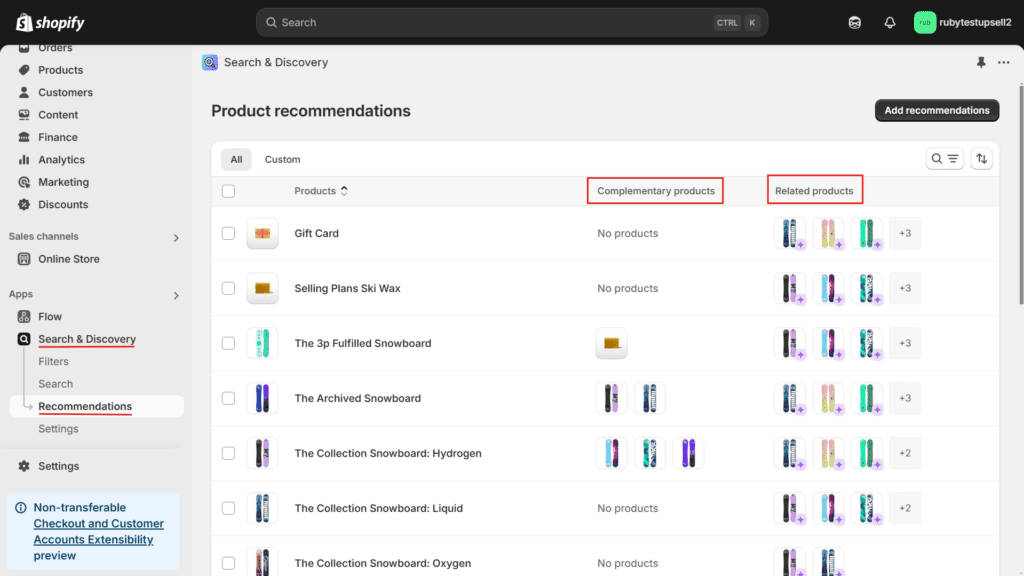
Task: Expand the Apps section chevron
Action: pos(176,295)
